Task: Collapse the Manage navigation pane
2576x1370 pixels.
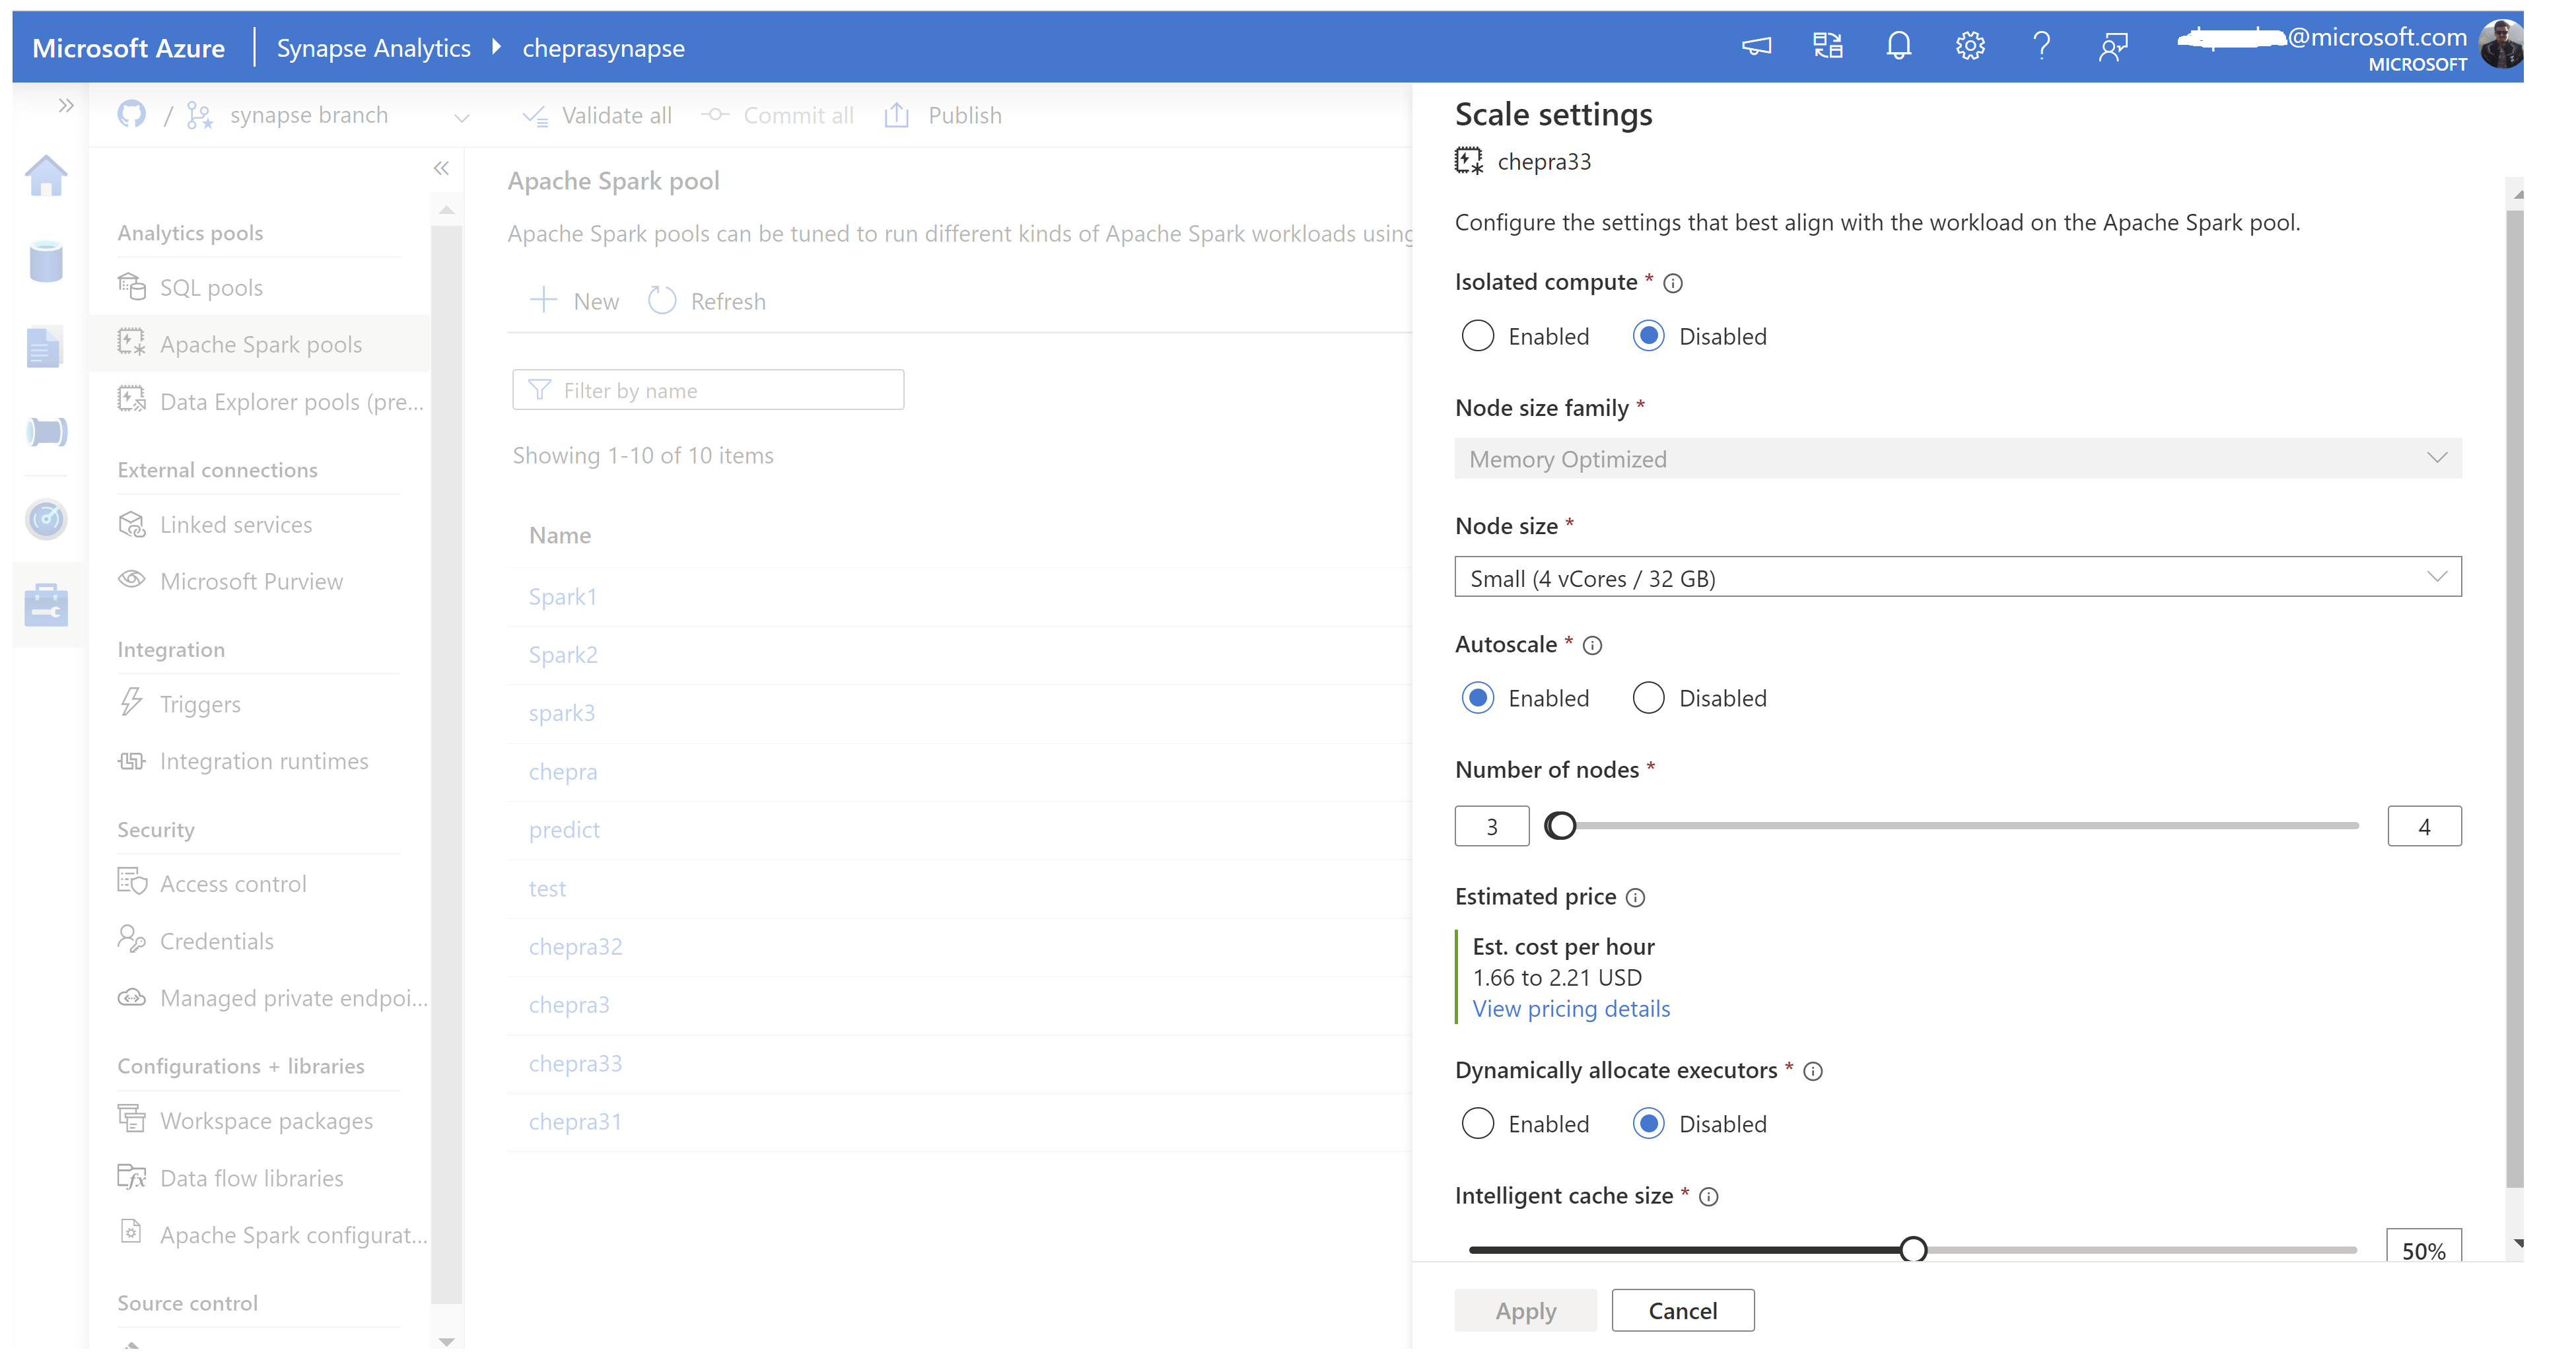Action: (x=441, y=168)
